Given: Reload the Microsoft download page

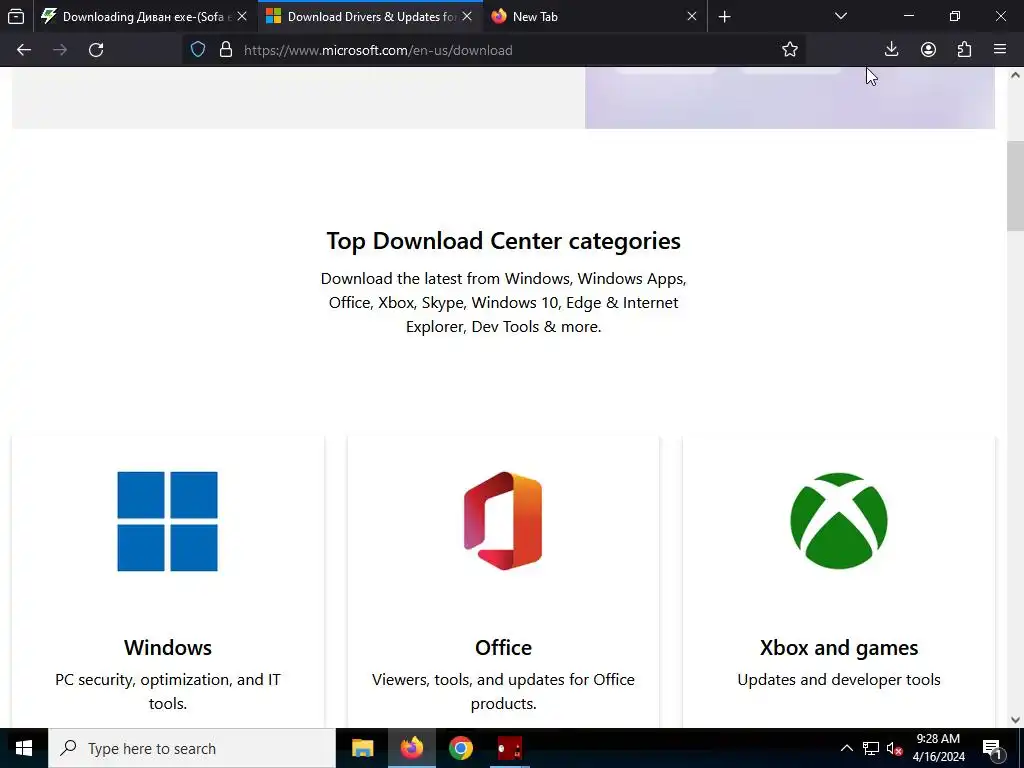Looking at the screenshot, I should tap(96, 50).
